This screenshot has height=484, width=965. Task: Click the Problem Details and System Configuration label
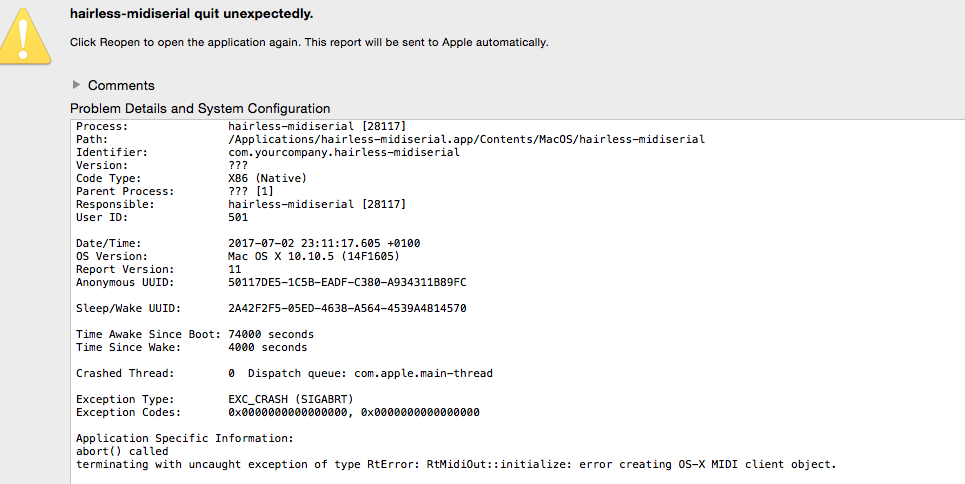coord(200,108)
